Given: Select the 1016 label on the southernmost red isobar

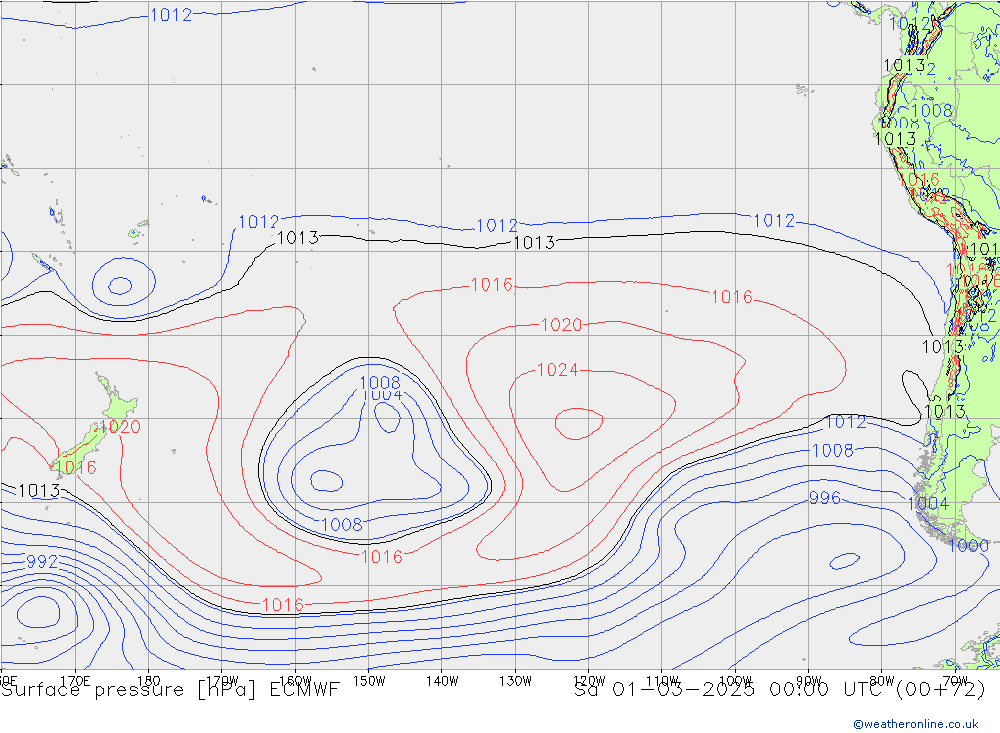Looking at the screenshot, I should pyautogui.click(x=283, y=605).
